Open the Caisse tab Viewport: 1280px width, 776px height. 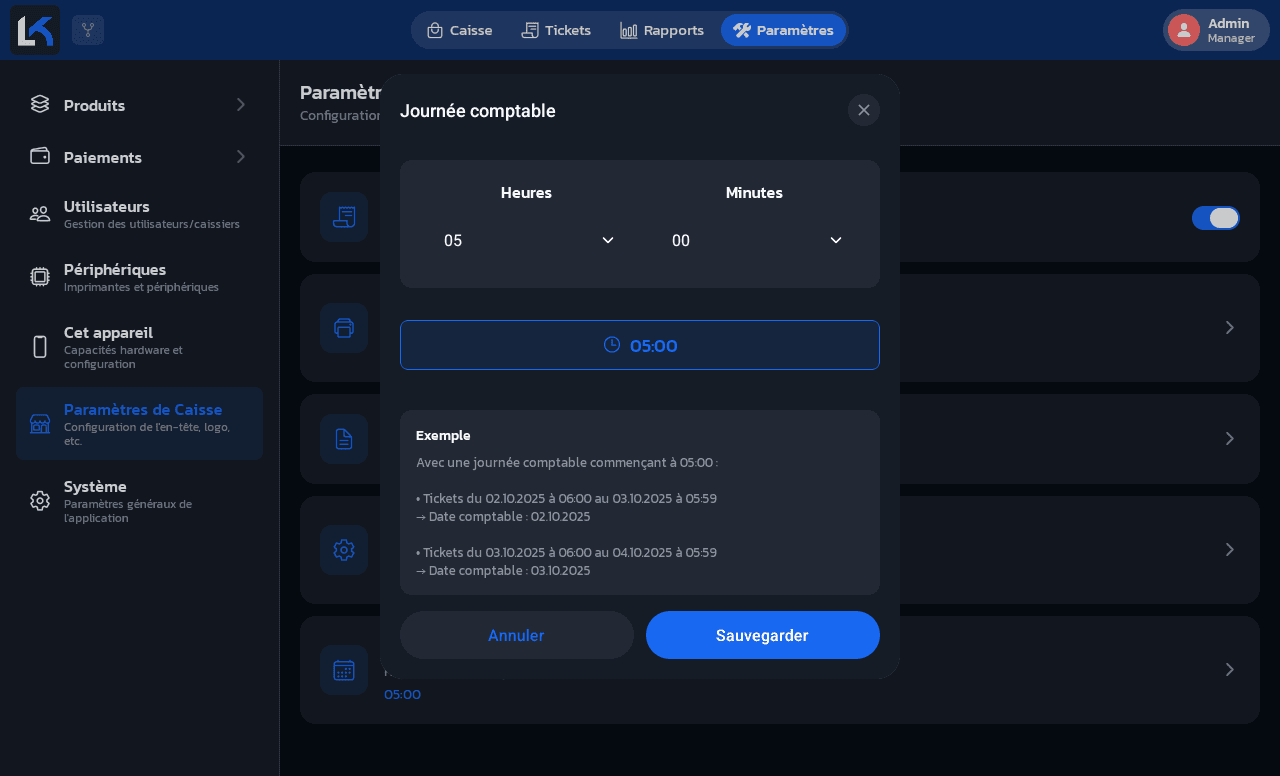[x=460, y=30]
